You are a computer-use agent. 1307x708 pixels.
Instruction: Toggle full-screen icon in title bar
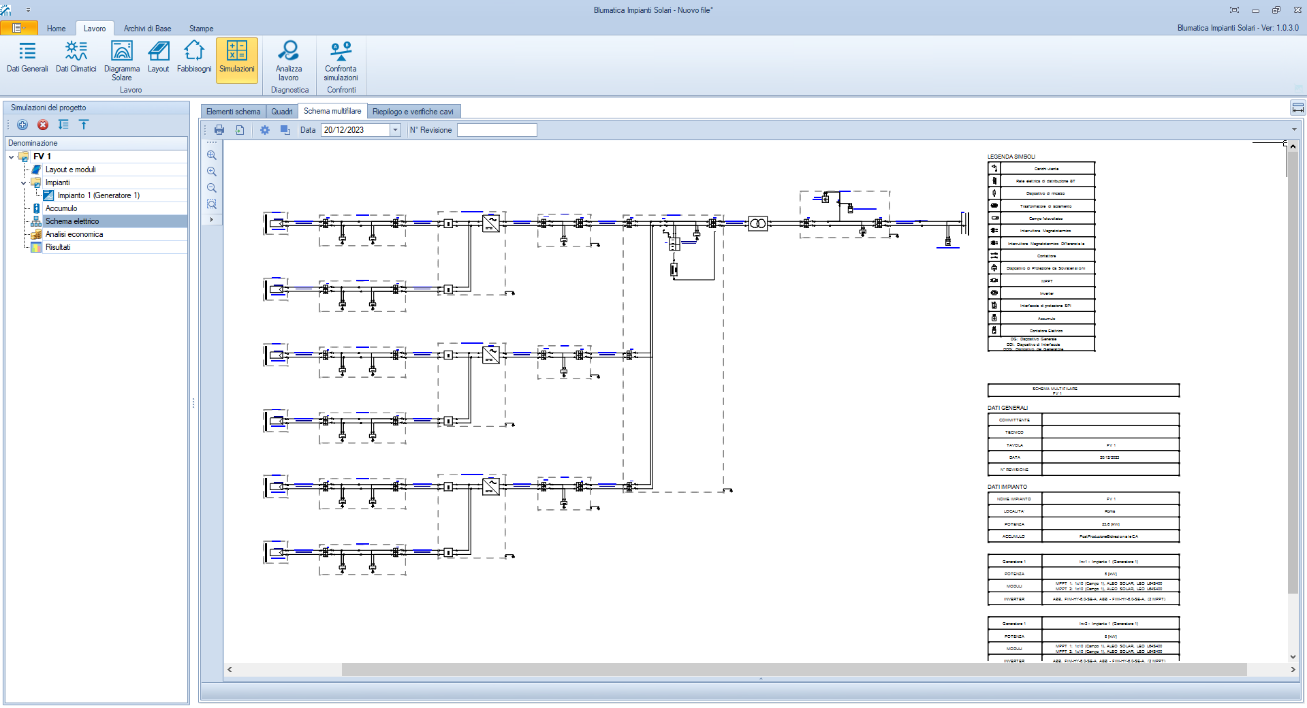pyautogui.click(x=1235, y=9)
